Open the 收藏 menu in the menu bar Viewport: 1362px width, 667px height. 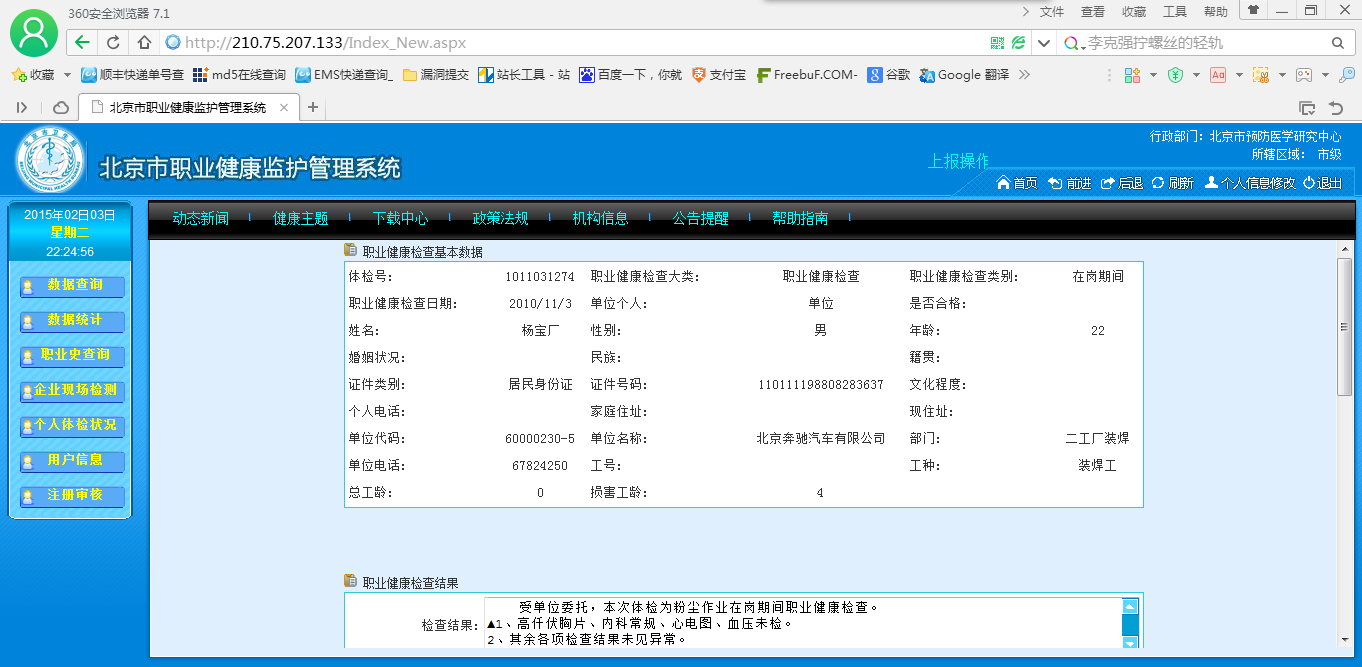click(1134, 12)
